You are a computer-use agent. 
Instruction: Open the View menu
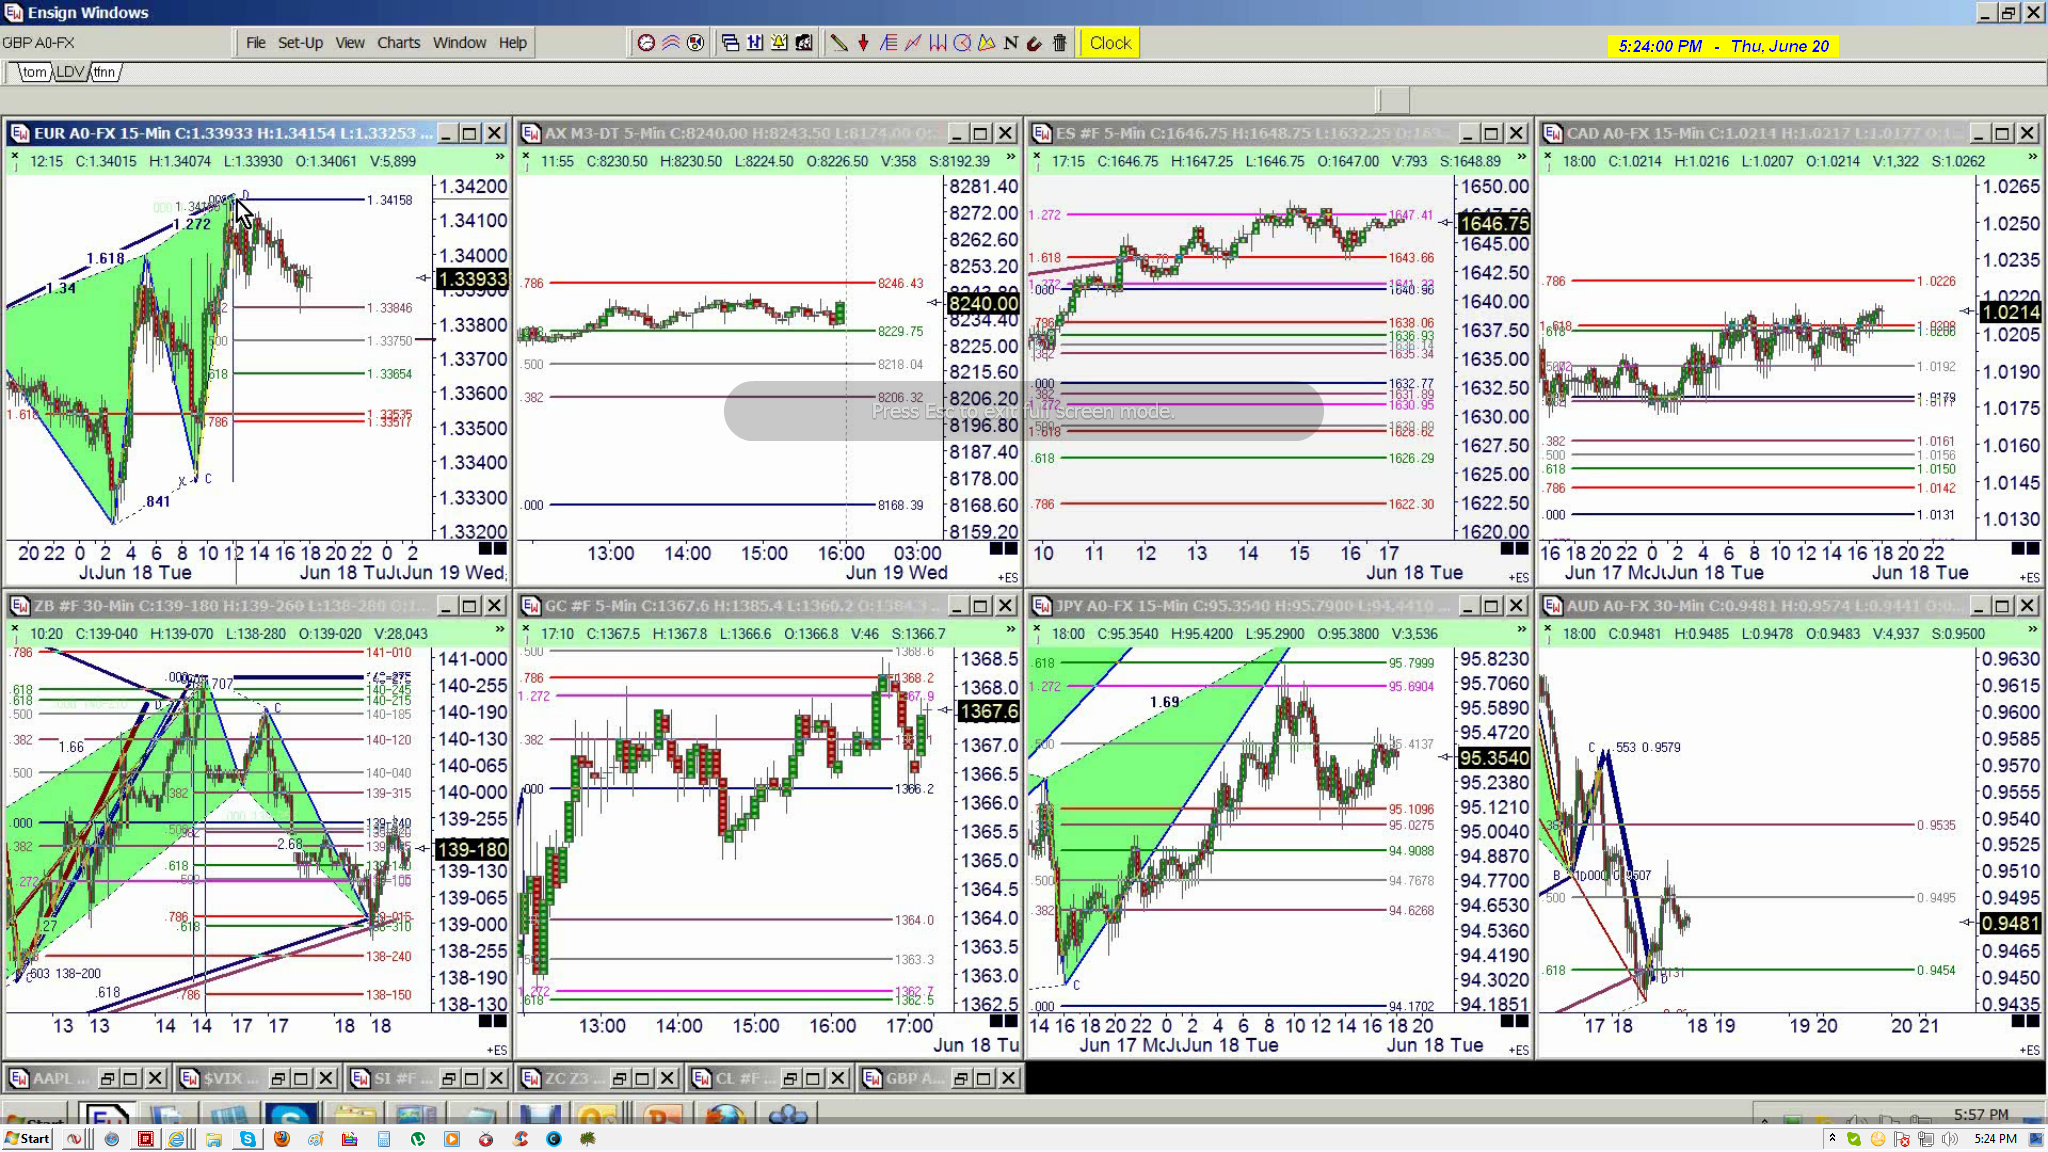tap(350, 43)
